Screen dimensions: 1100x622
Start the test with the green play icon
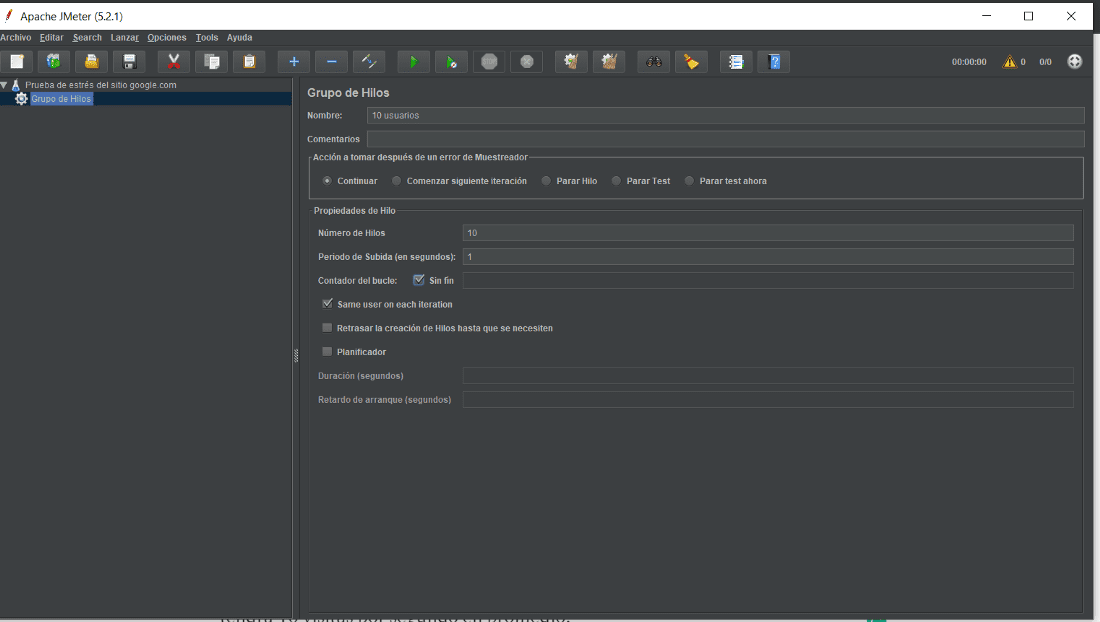[413, 61]
